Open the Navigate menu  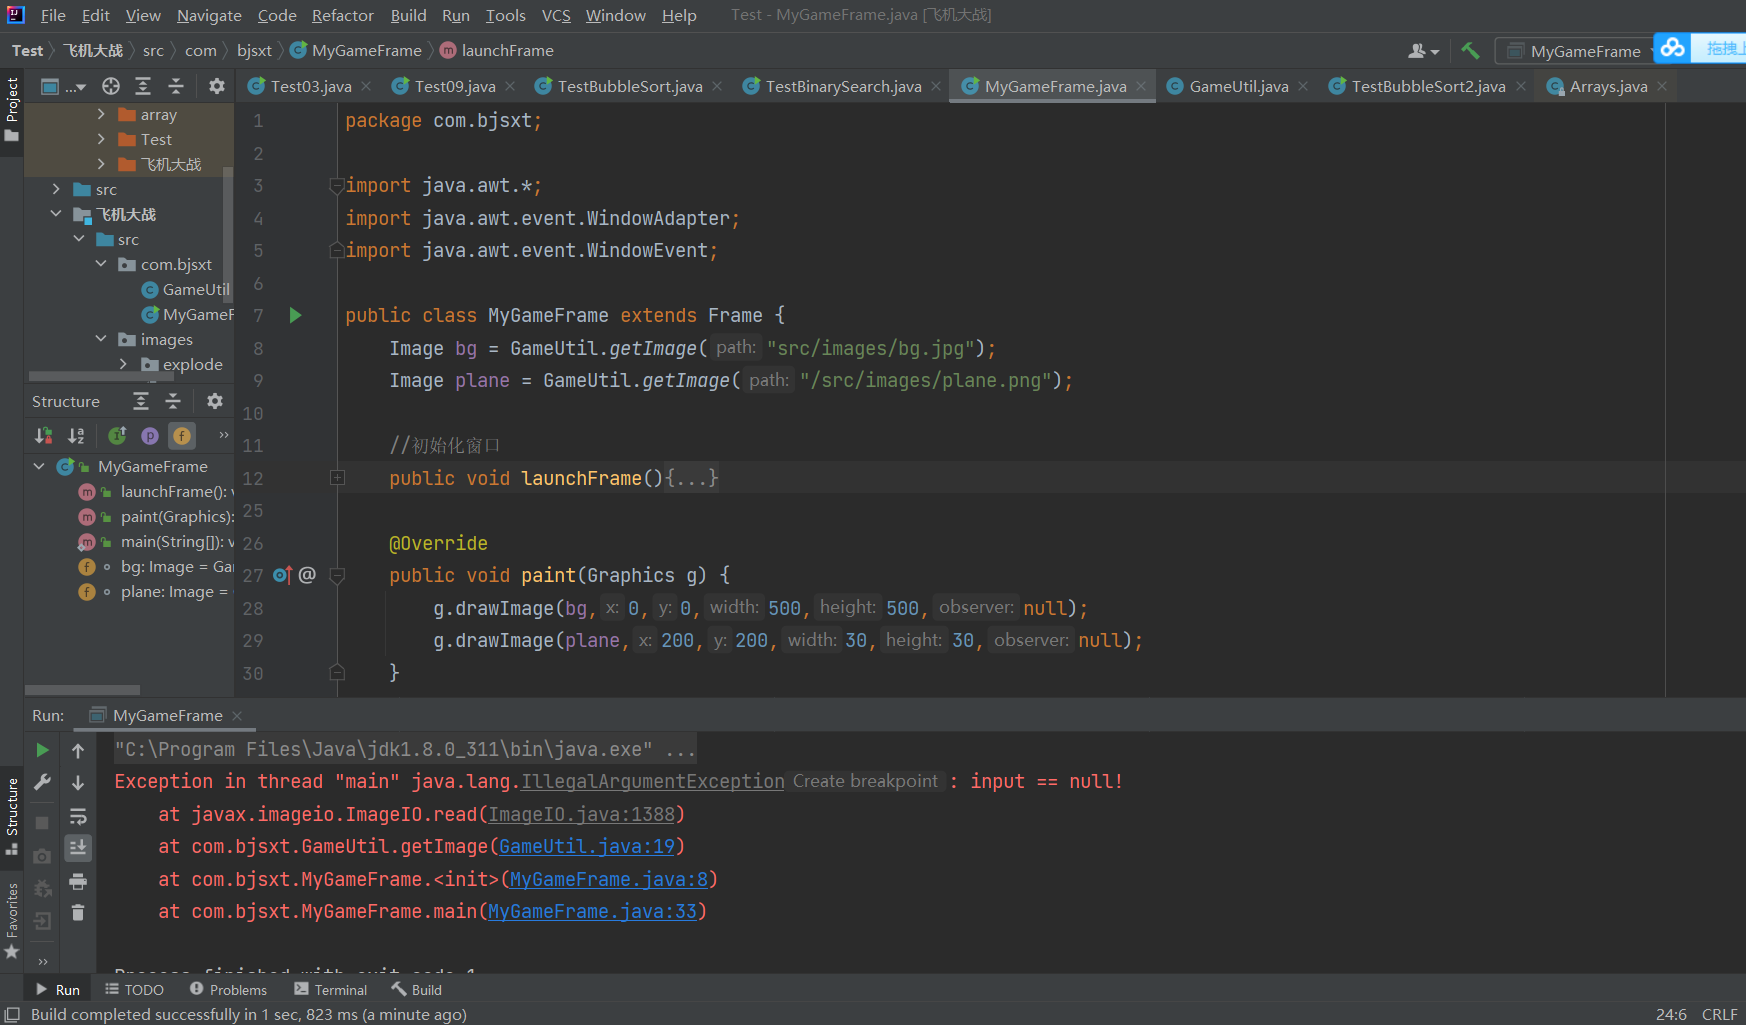tap(209, 15)
